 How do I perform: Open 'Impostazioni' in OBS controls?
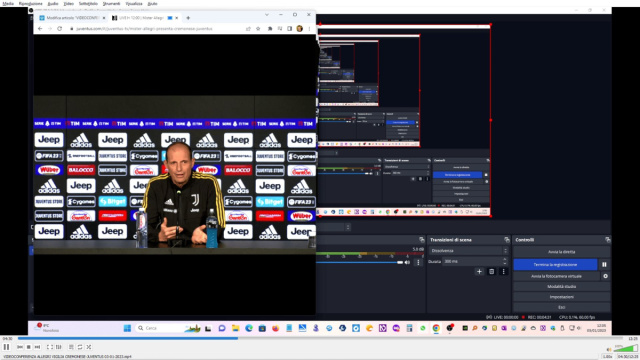point(562,297)
